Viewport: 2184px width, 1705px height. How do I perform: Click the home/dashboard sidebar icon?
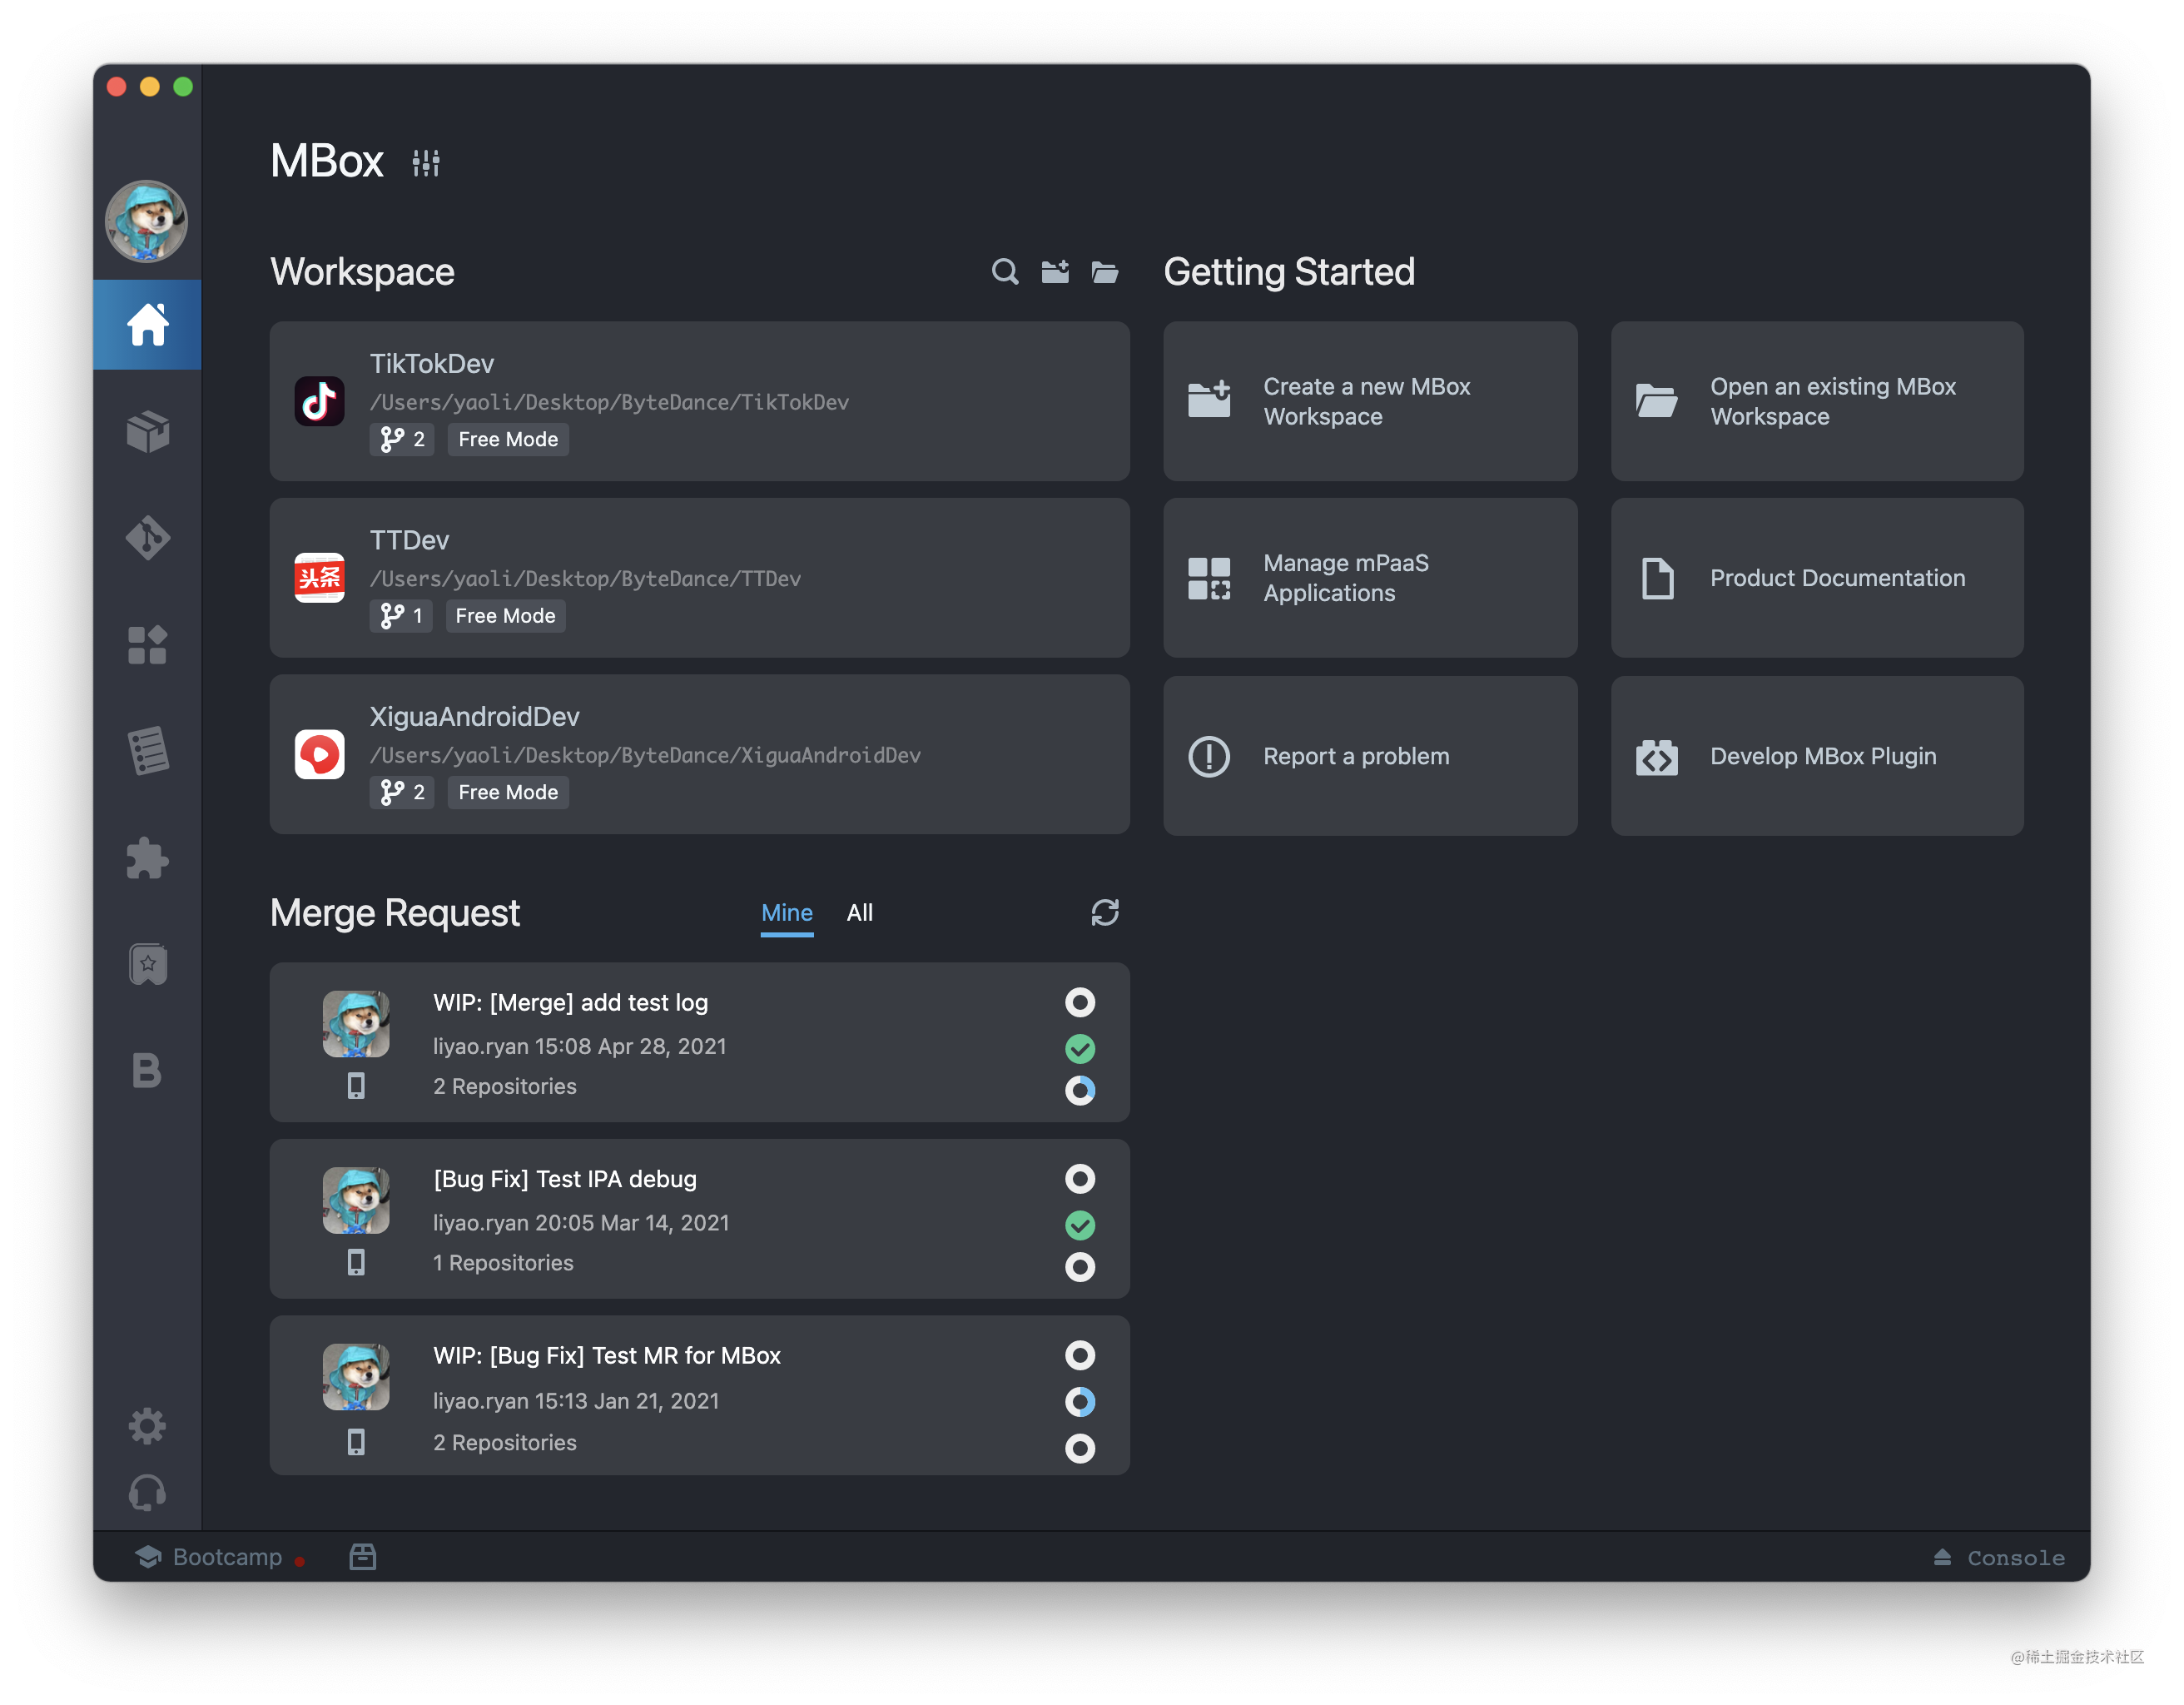[x=149, y=326]
